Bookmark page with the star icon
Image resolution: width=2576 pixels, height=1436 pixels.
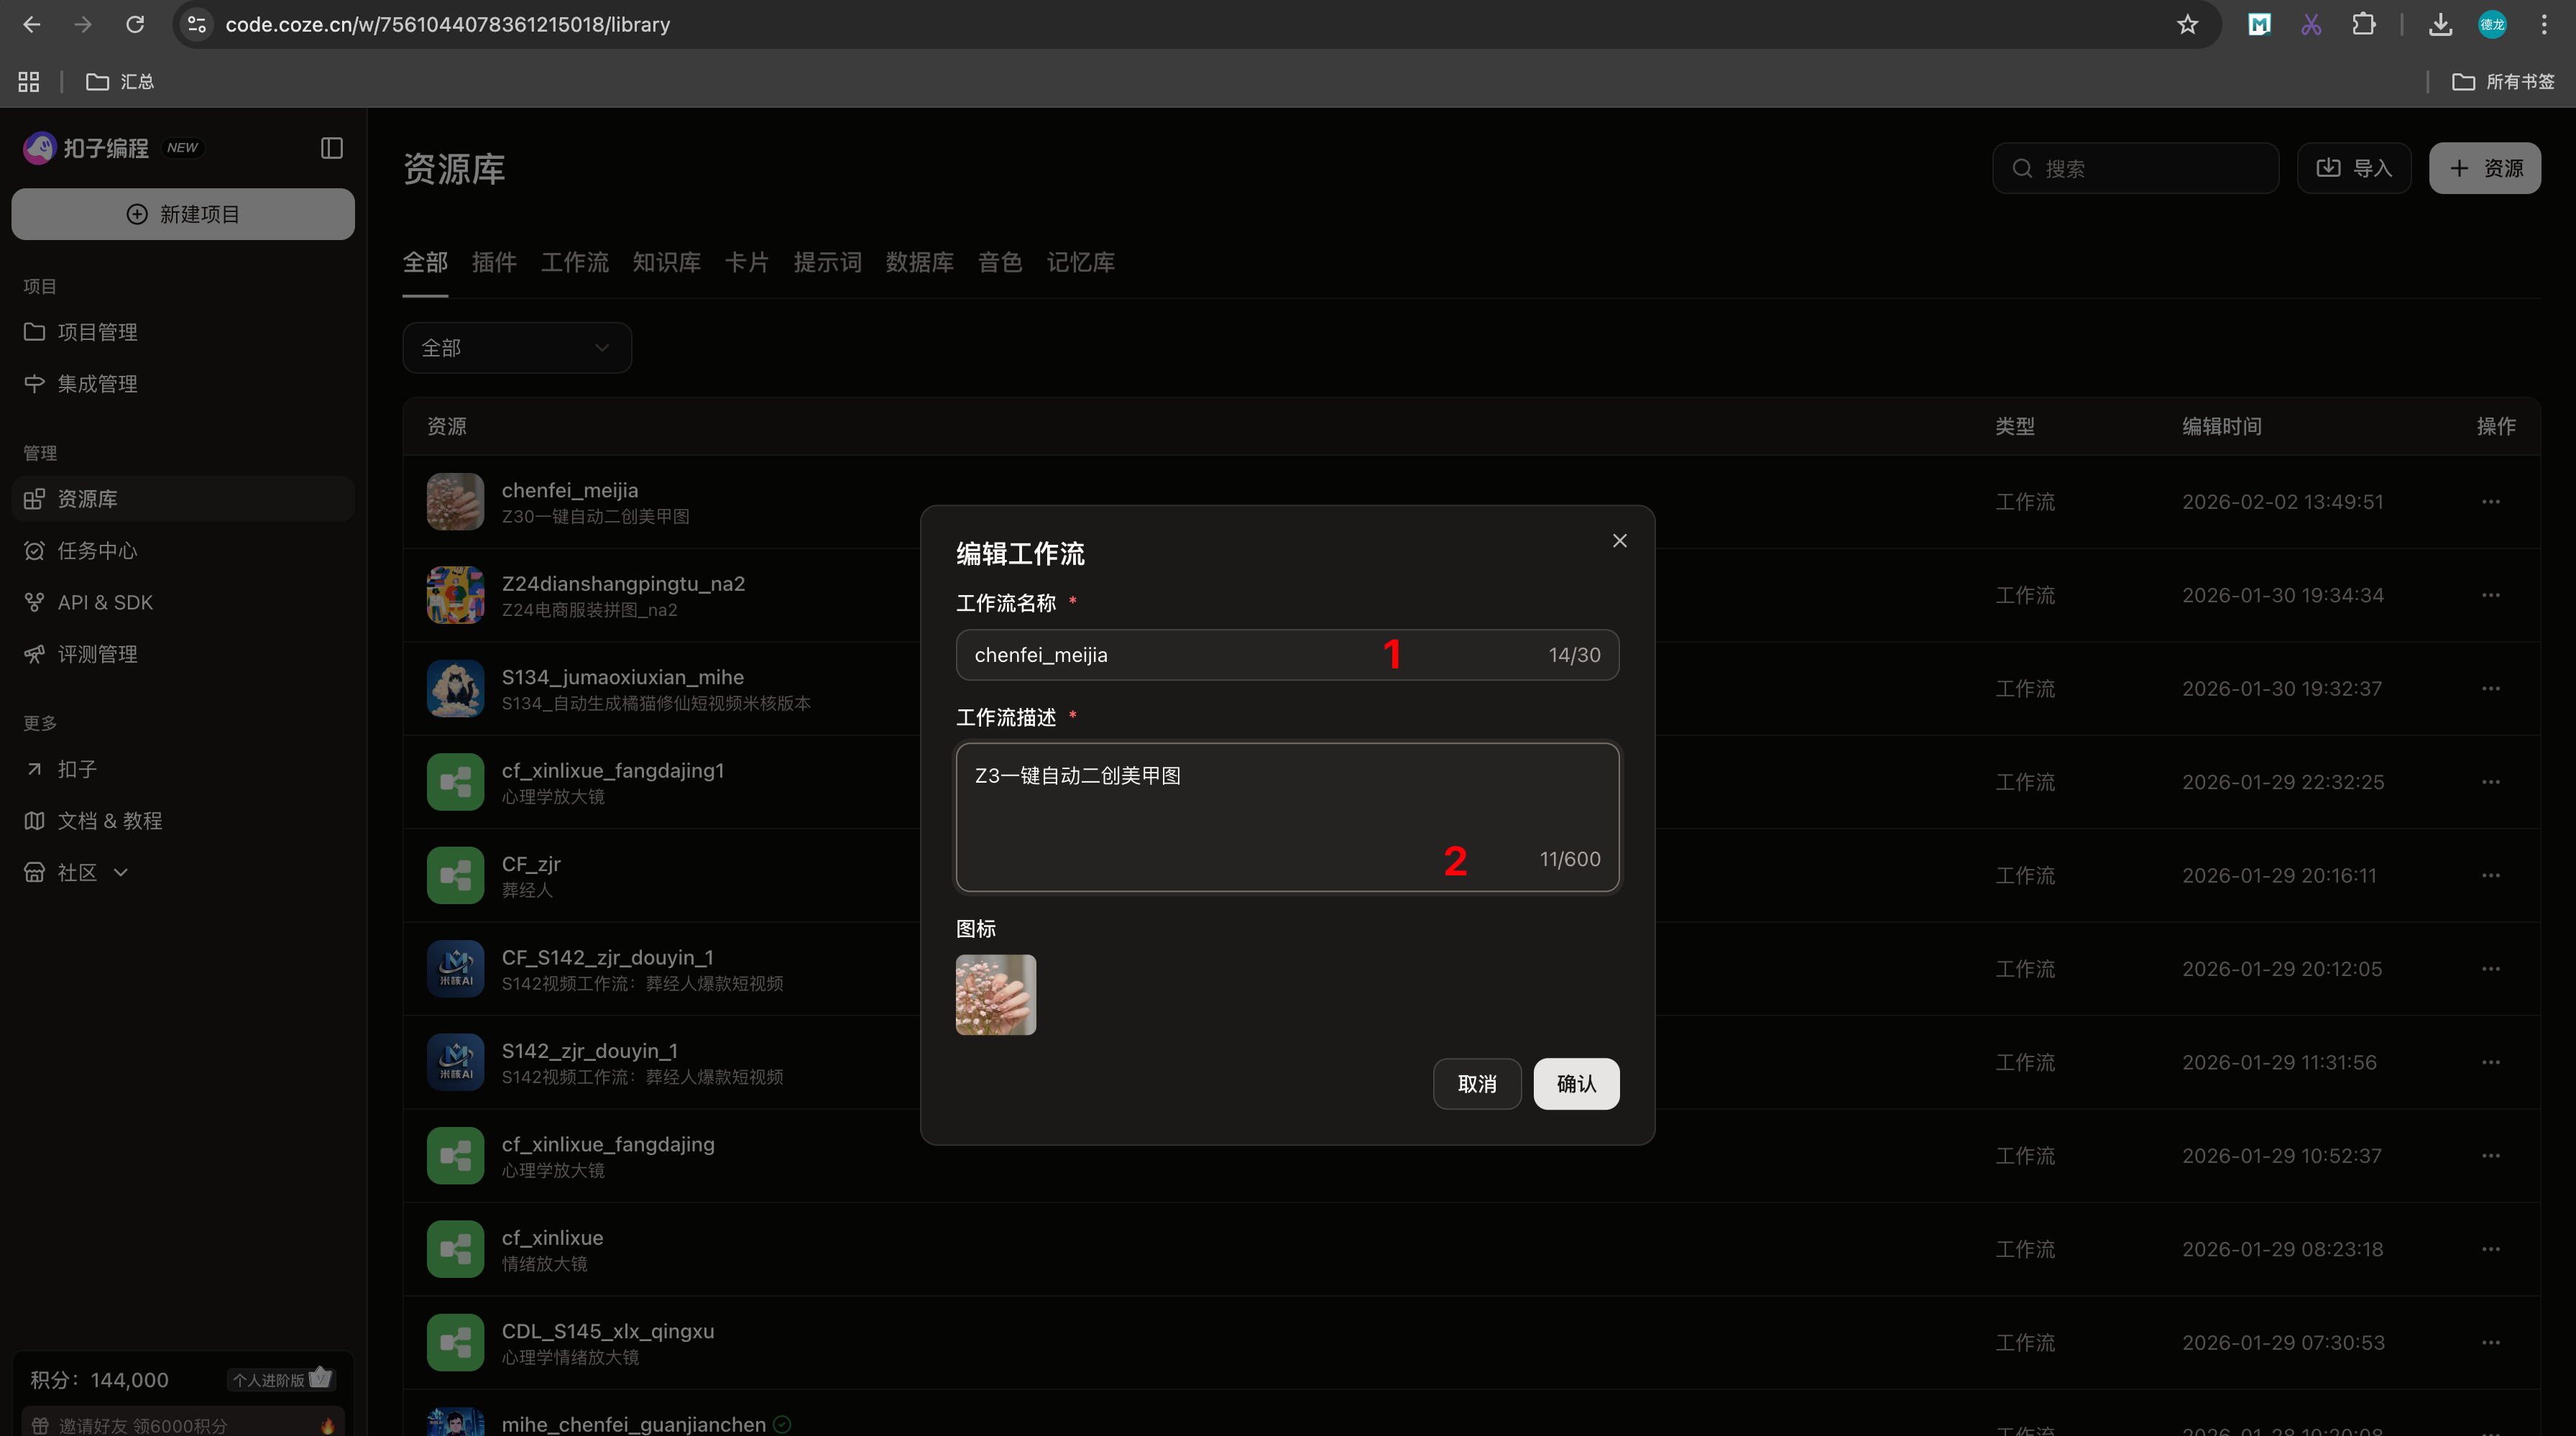pyautogui.click(x=2187, y=24)
